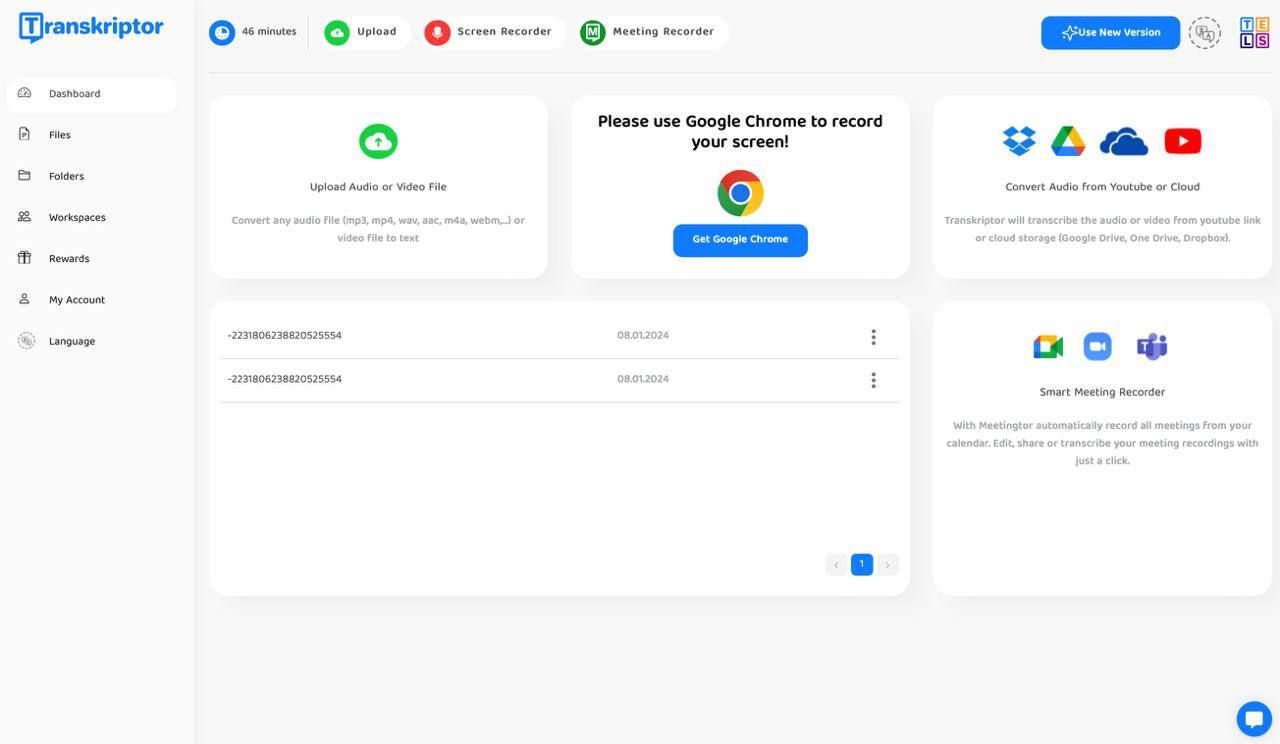Click the Dropbox cloud import icon
1280x744 pixels.
click(1018, 140)
